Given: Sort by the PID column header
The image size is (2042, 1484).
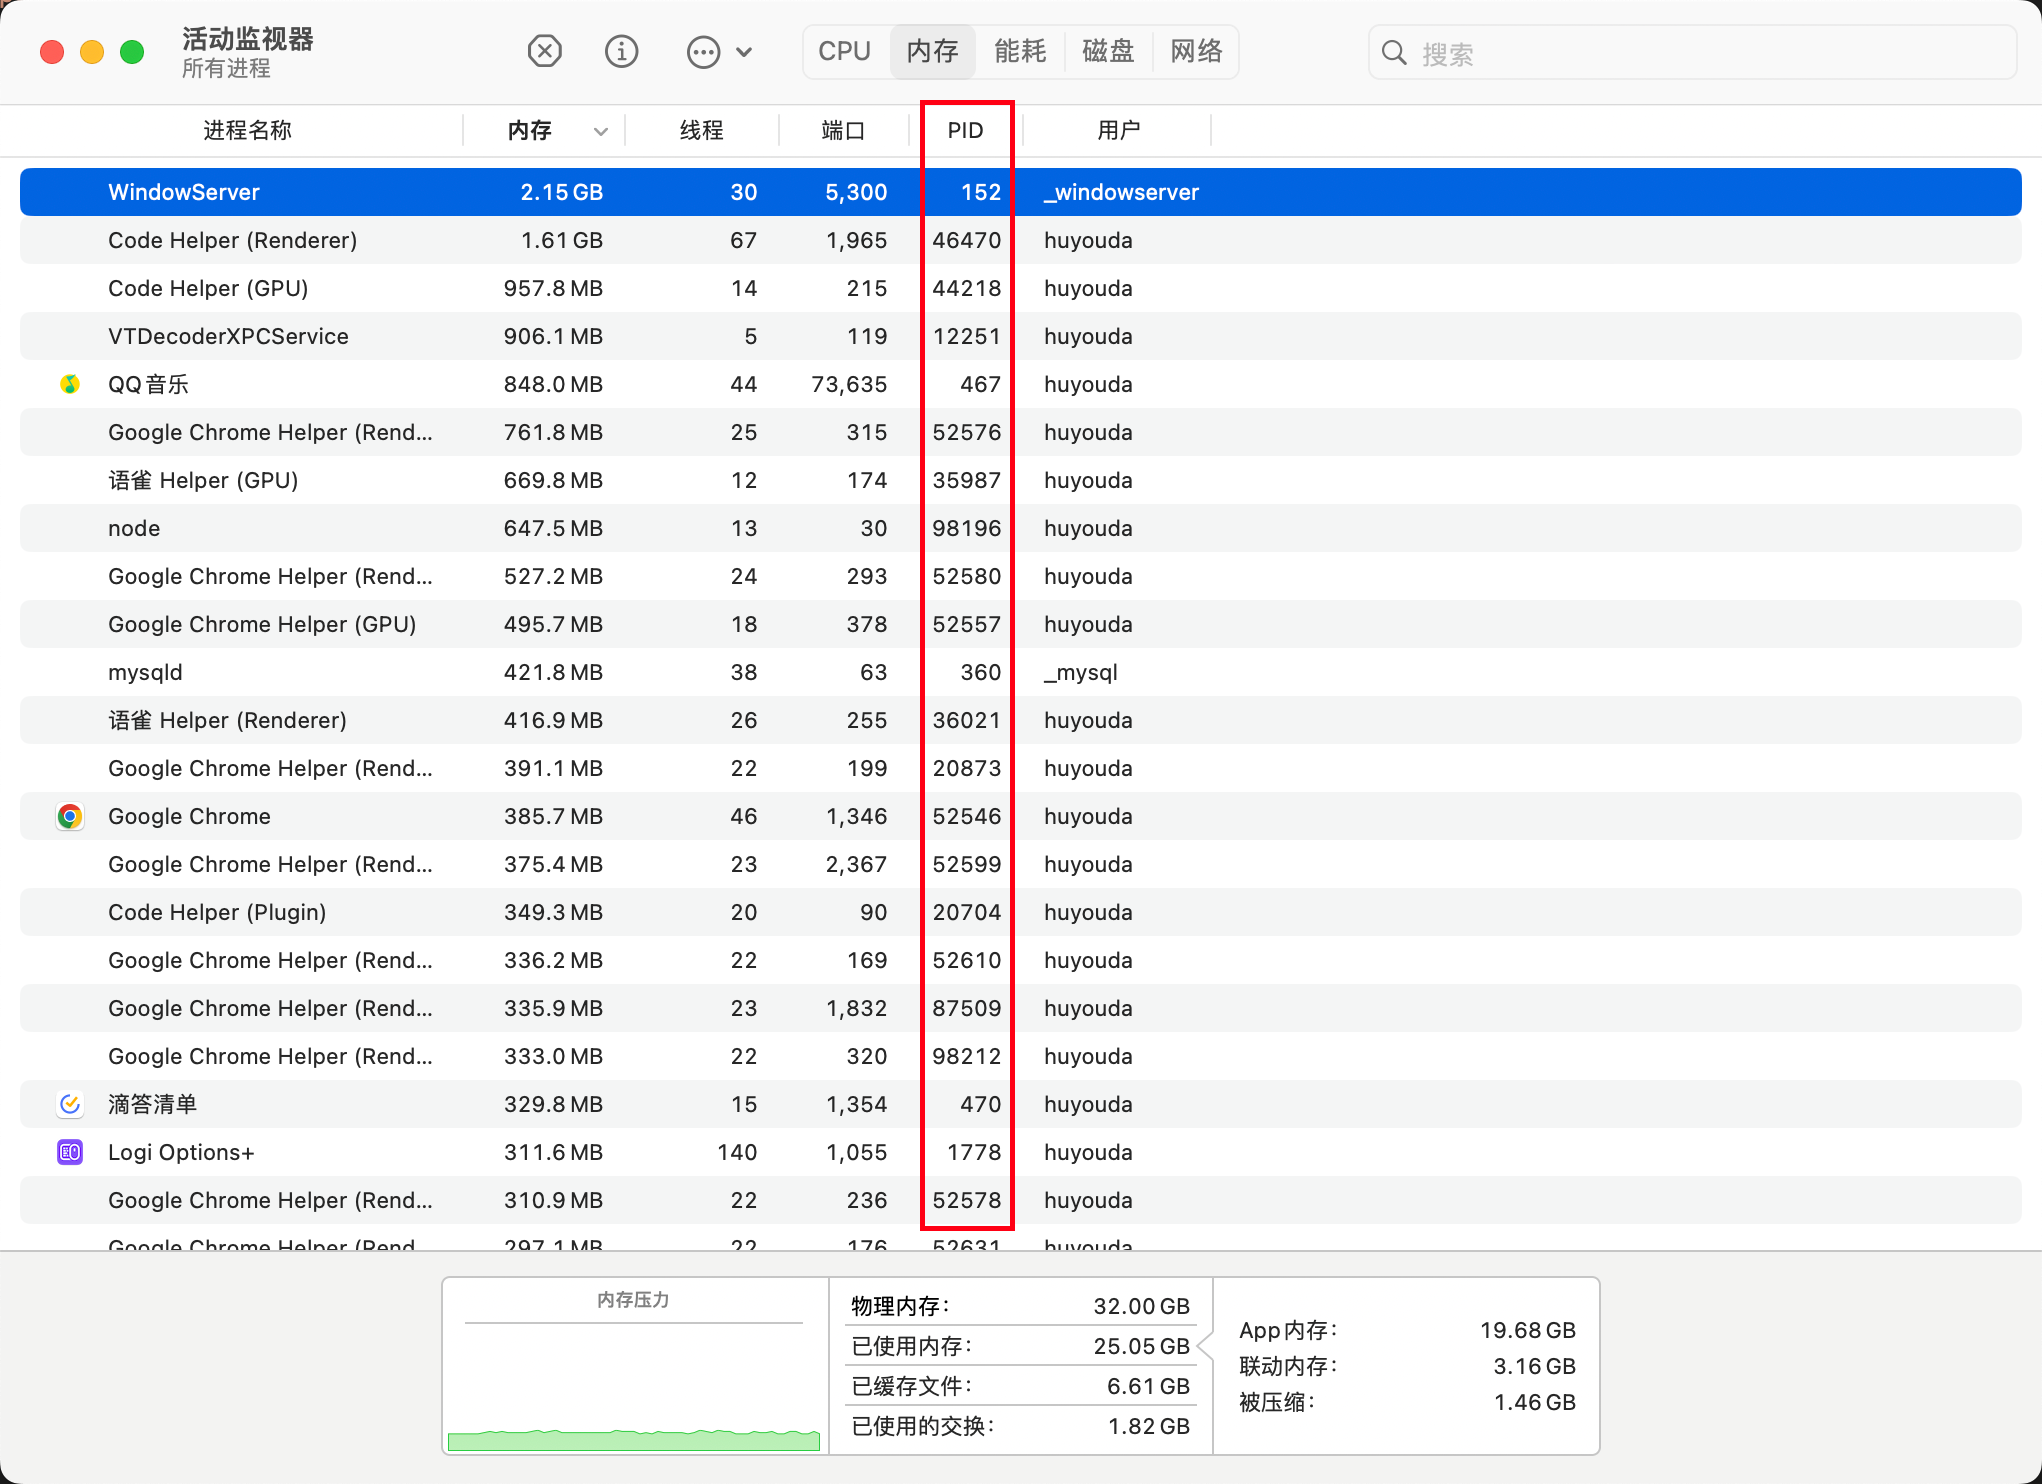Looking at the screenshot, I should [965, 130].
